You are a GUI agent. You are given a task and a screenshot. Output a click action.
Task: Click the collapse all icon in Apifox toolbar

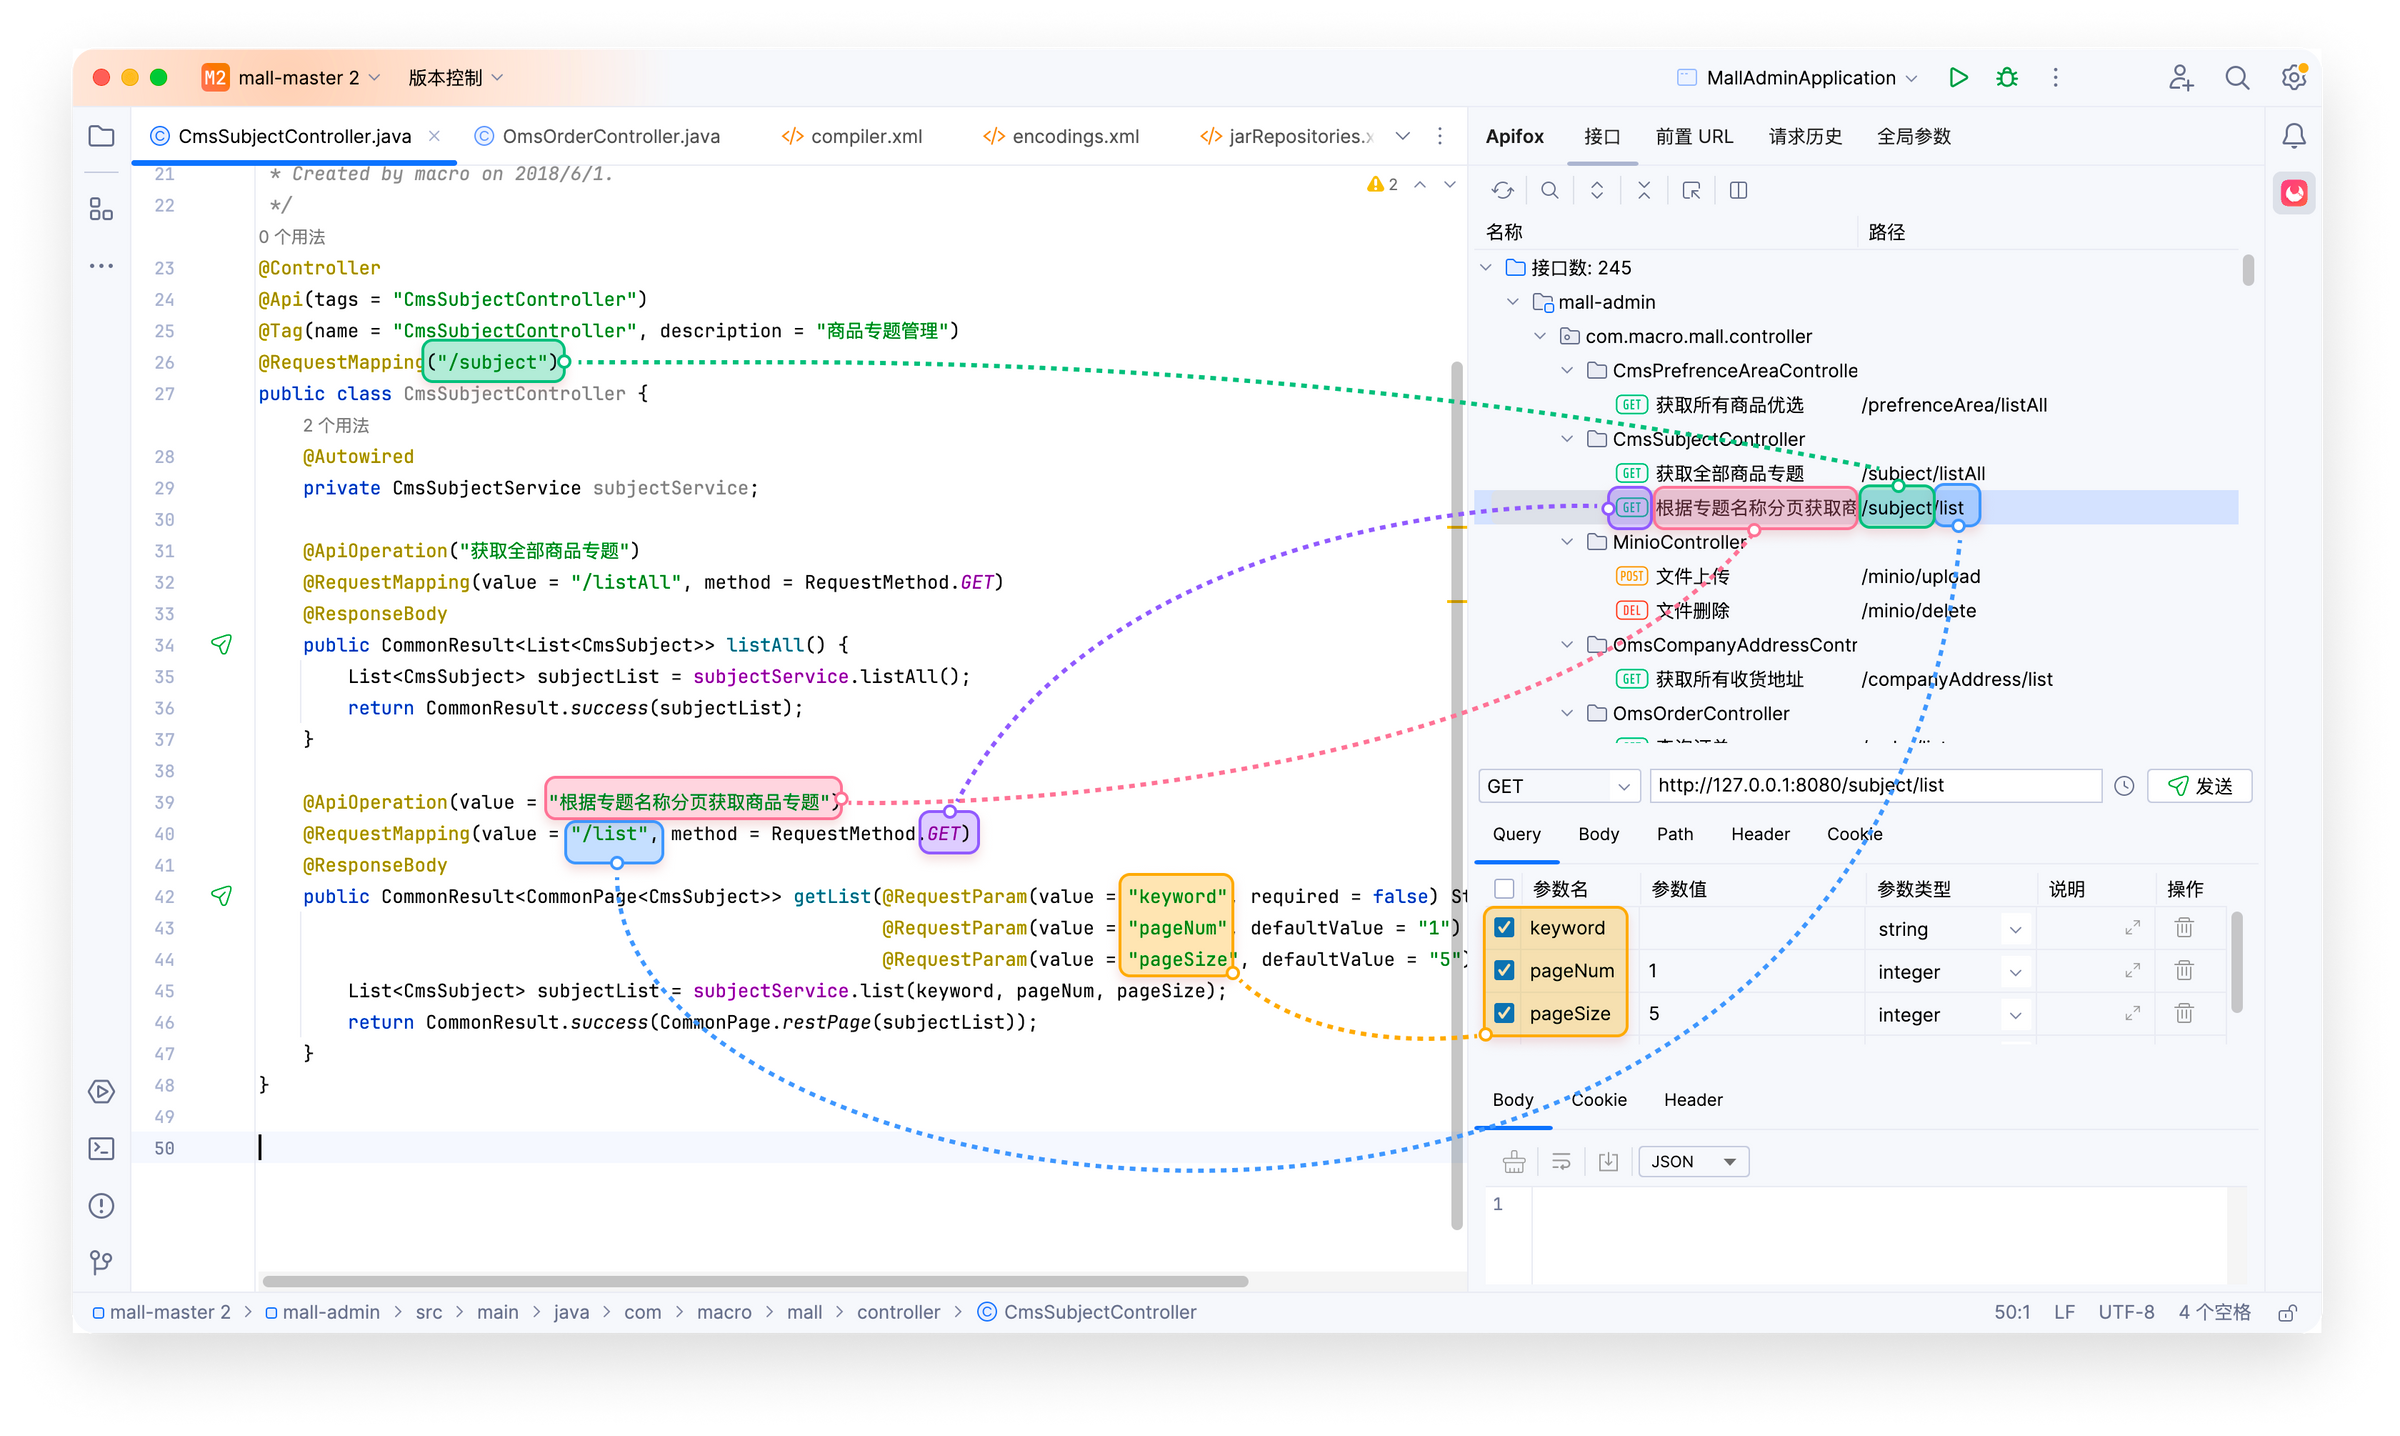(1644, 190)
